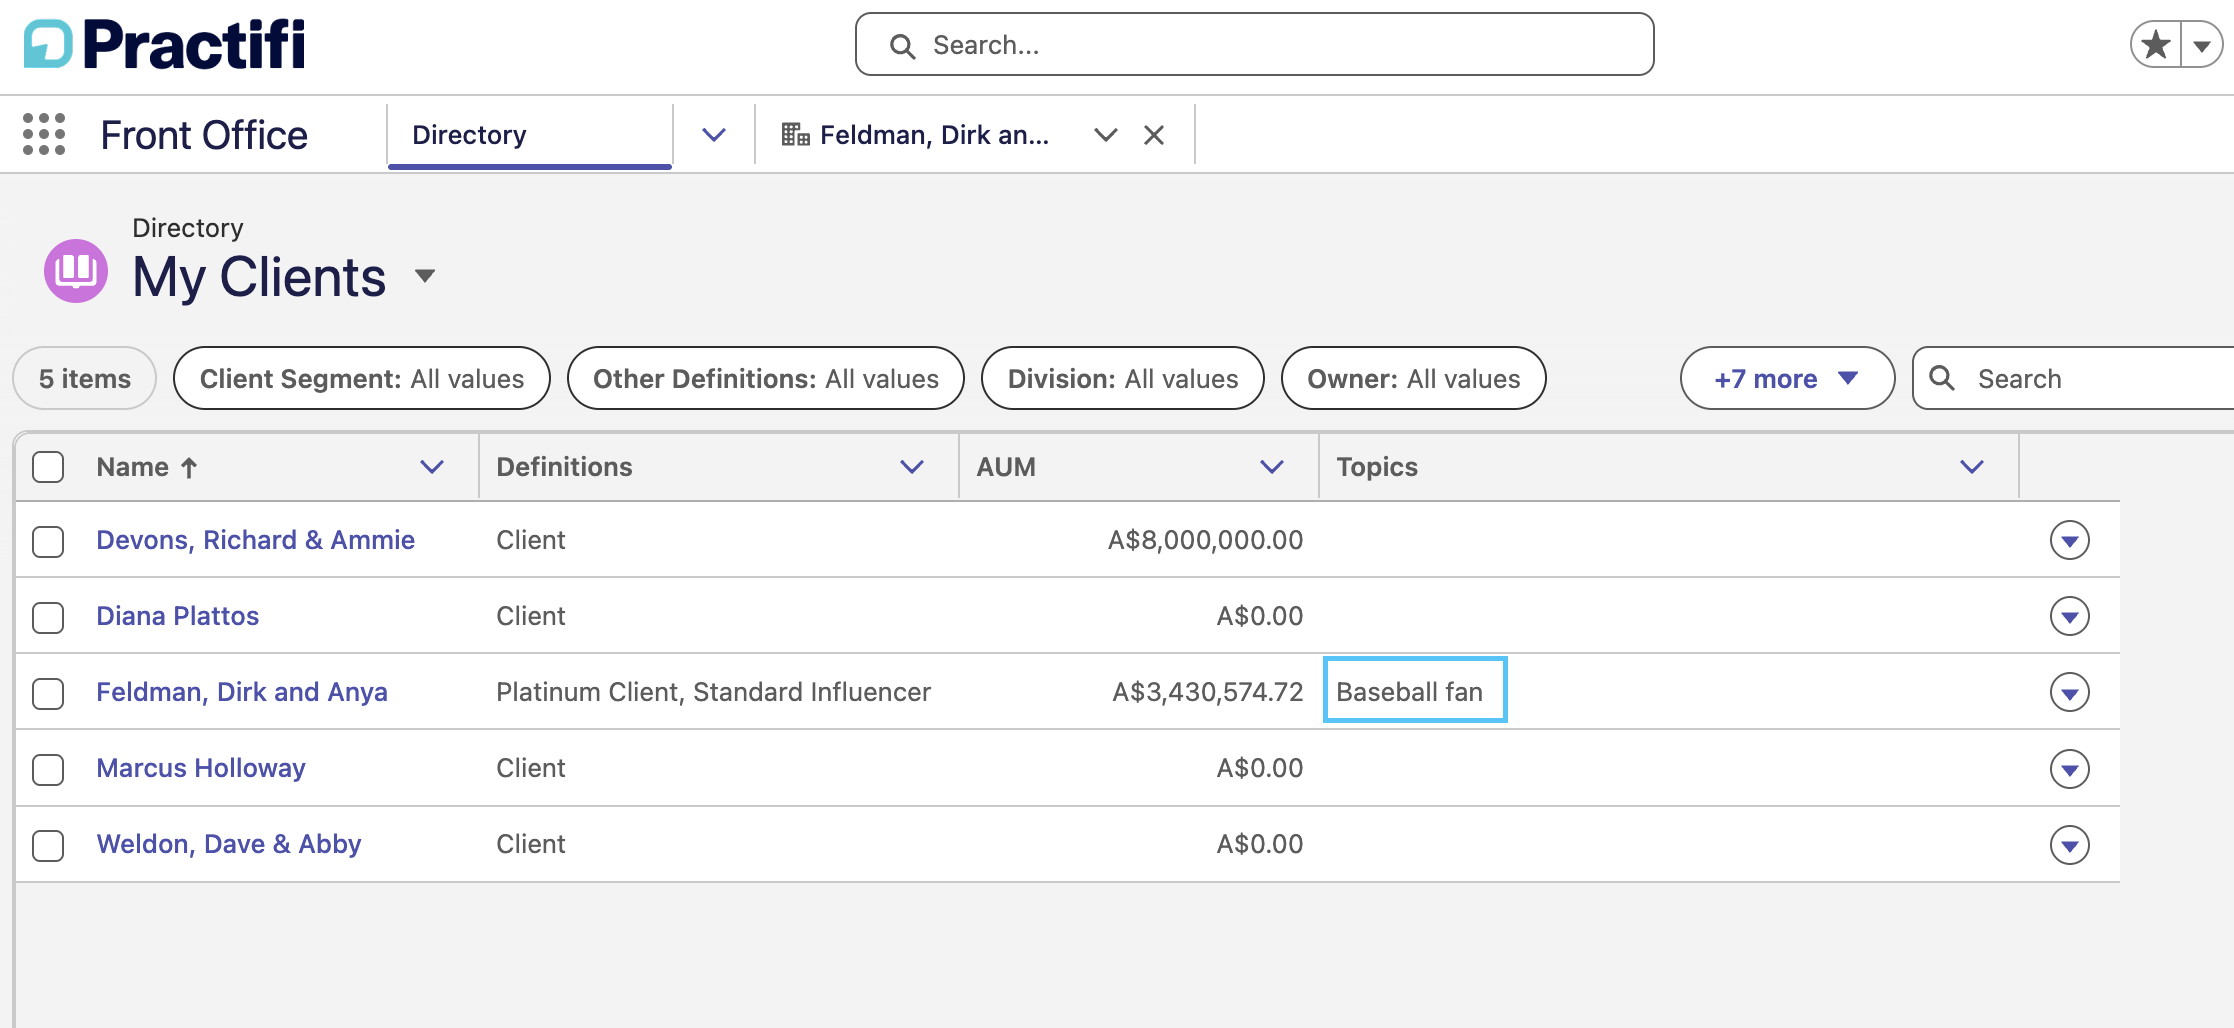Screen dimensions: 2234x1028
Task: Click the A$8,000,000.00 AUM value
Action: coord(1205,540)
